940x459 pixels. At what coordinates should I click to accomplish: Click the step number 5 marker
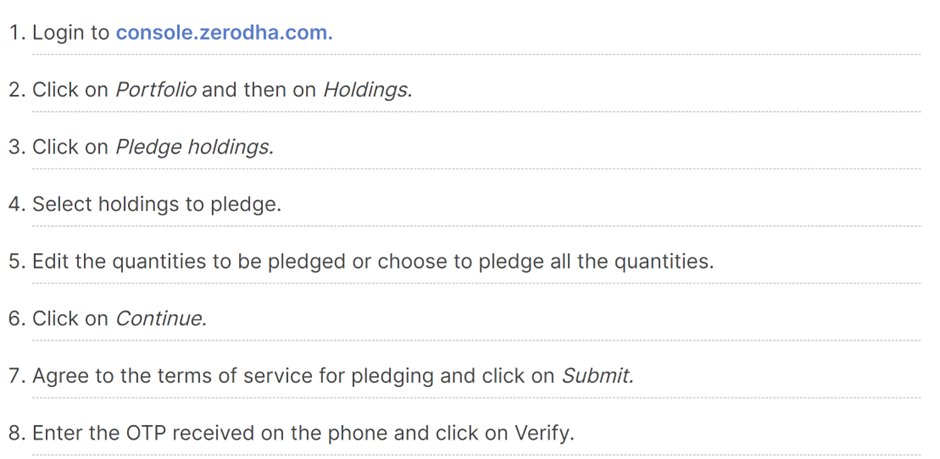pos(16,261)
